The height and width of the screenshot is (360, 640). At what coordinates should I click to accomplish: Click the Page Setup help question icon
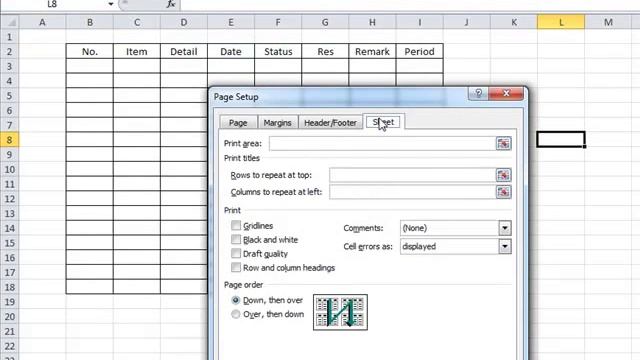(478, 93)
